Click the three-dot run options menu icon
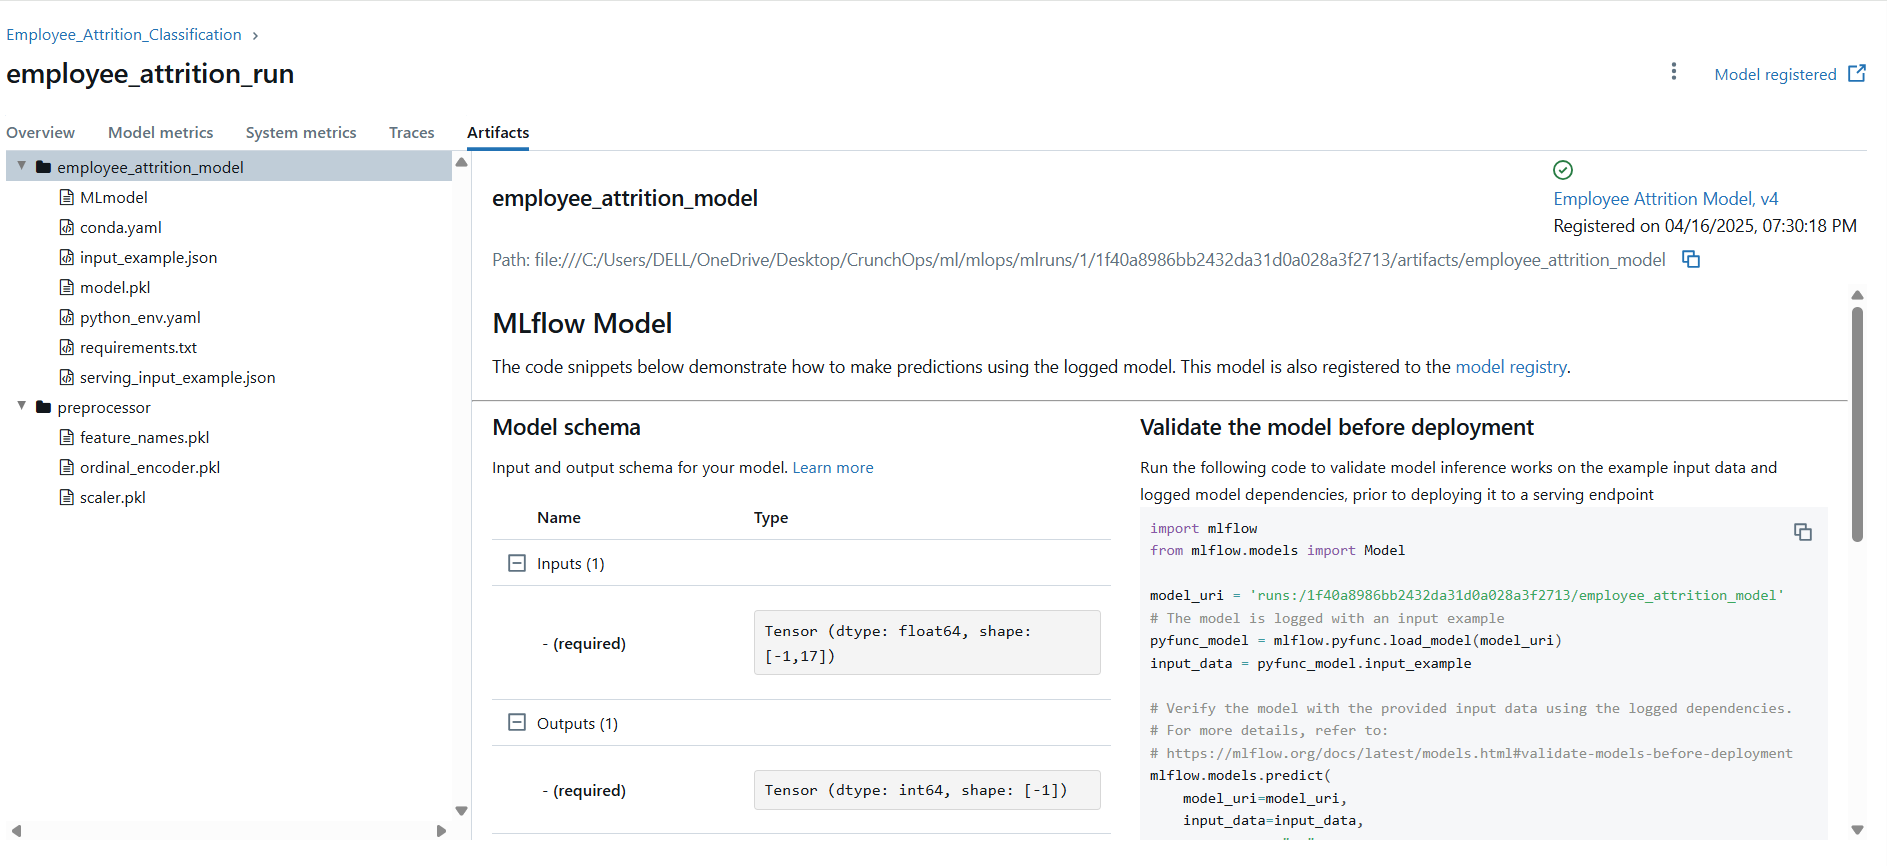The width and height of the screenshot is (1887, 866). [x=1673, y=72]
